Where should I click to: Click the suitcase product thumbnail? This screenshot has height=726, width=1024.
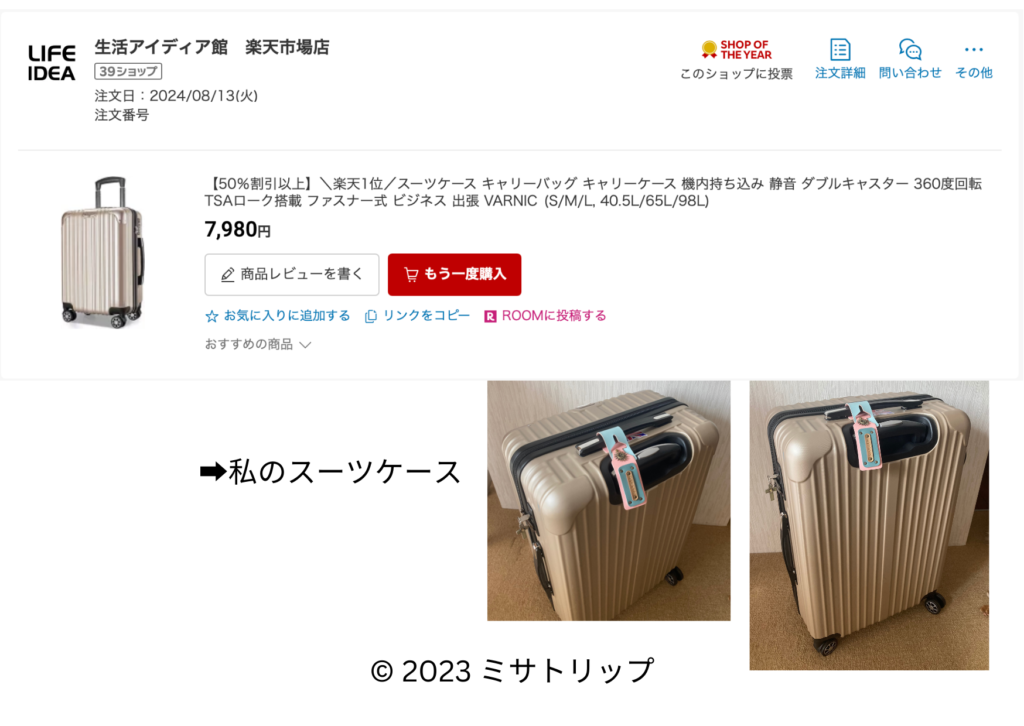click(103, 252)
